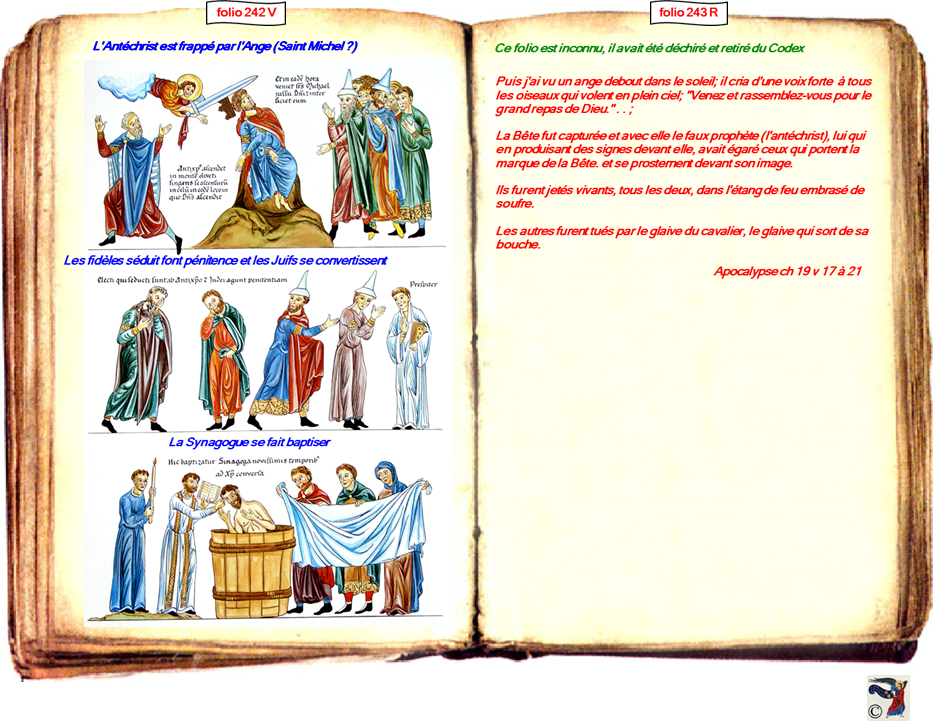
Task: Click the white-robed Presbiter figure
Action: [x=409, y=359]
